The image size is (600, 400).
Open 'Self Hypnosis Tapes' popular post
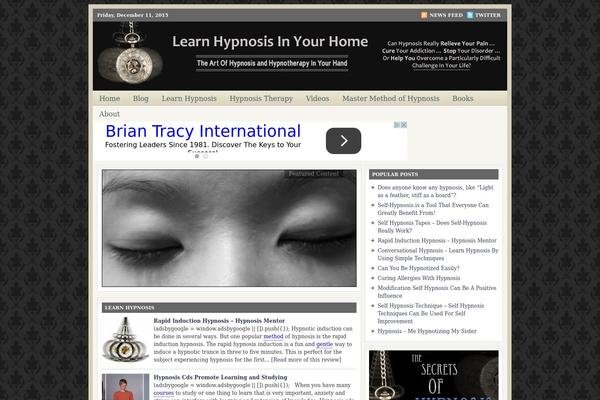[432, 227]
